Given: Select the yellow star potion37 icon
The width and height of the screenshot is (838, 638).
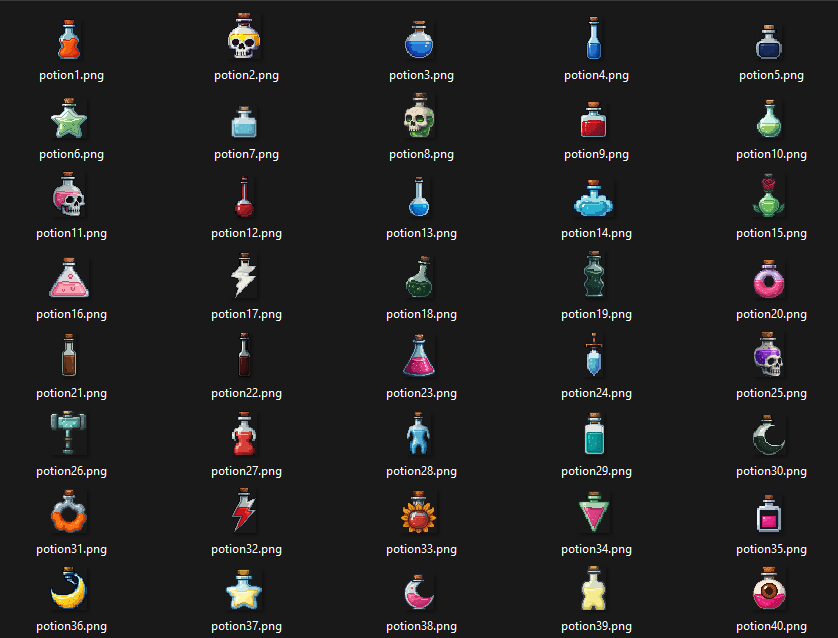Looking at the screenshot, I should click(244, 590).
